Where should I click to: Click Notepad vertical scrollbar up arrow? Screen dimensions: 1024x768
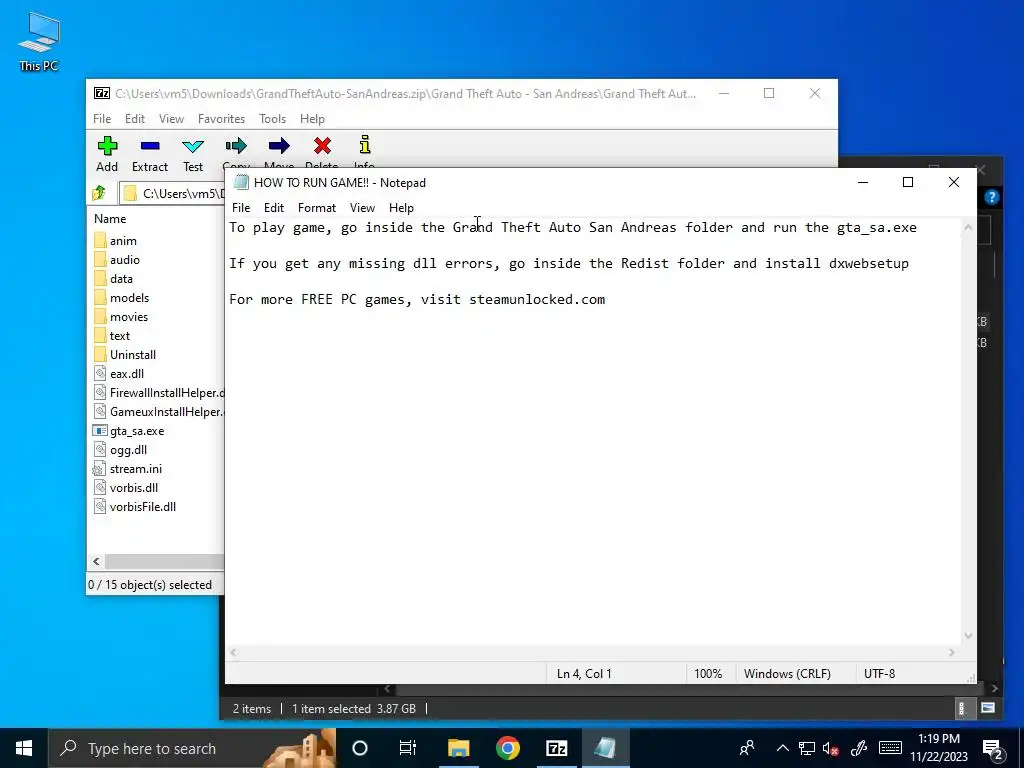[x=968, y=227]
